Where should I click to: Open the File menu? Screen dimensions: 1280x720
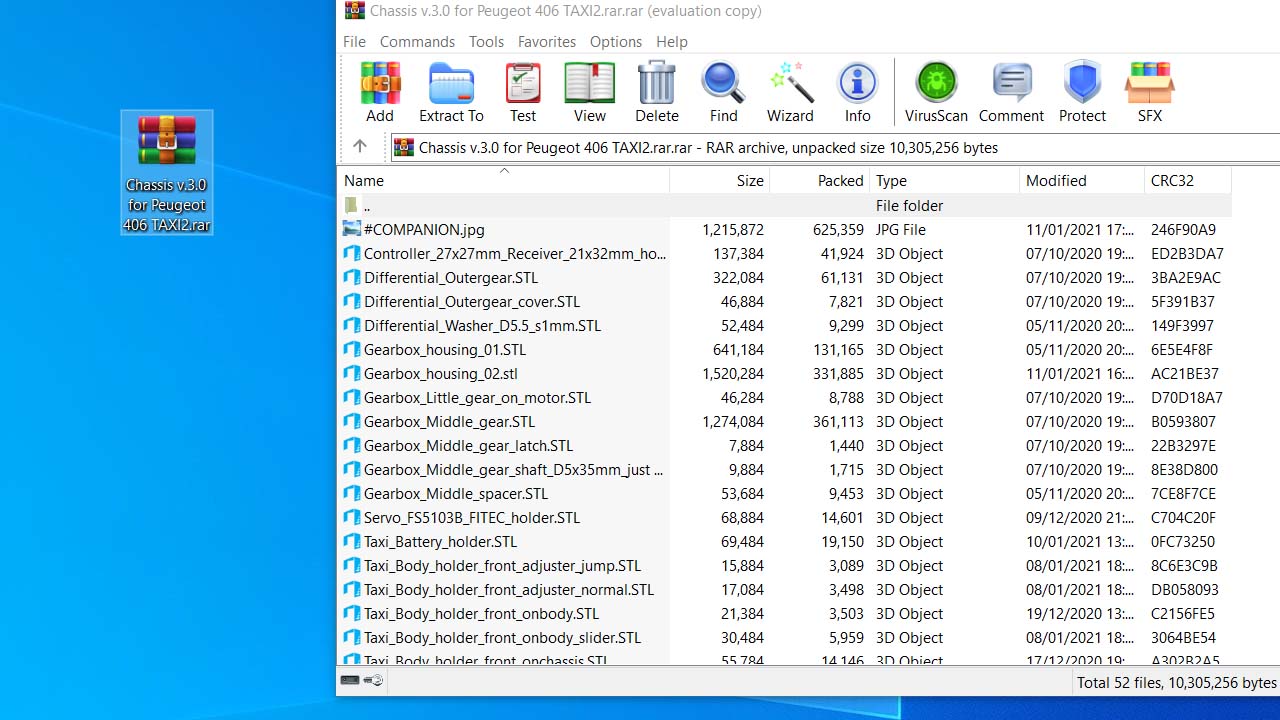(x=354, y=41)
